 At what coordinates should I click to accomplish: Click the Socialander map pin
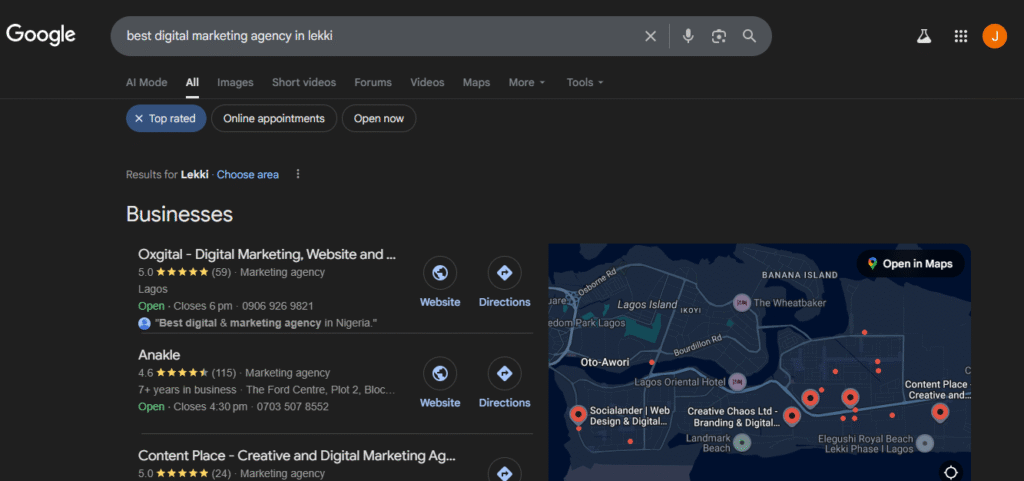(x=577, y=414)
